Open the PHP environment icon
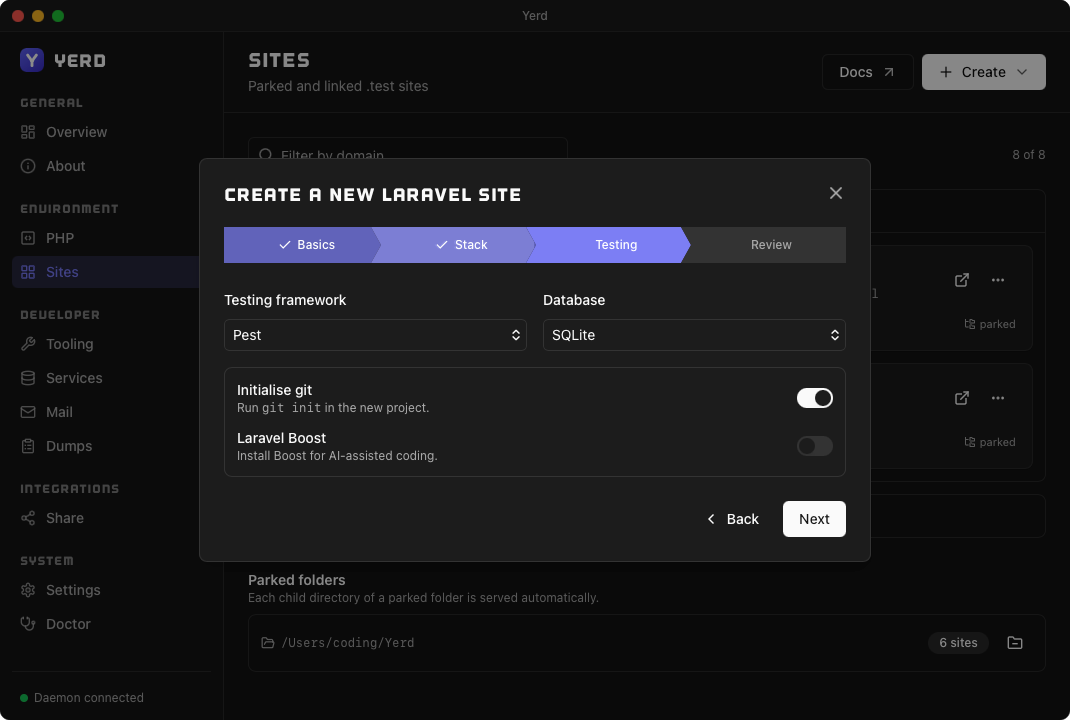The image size is (1070, 720). point(28,237)
